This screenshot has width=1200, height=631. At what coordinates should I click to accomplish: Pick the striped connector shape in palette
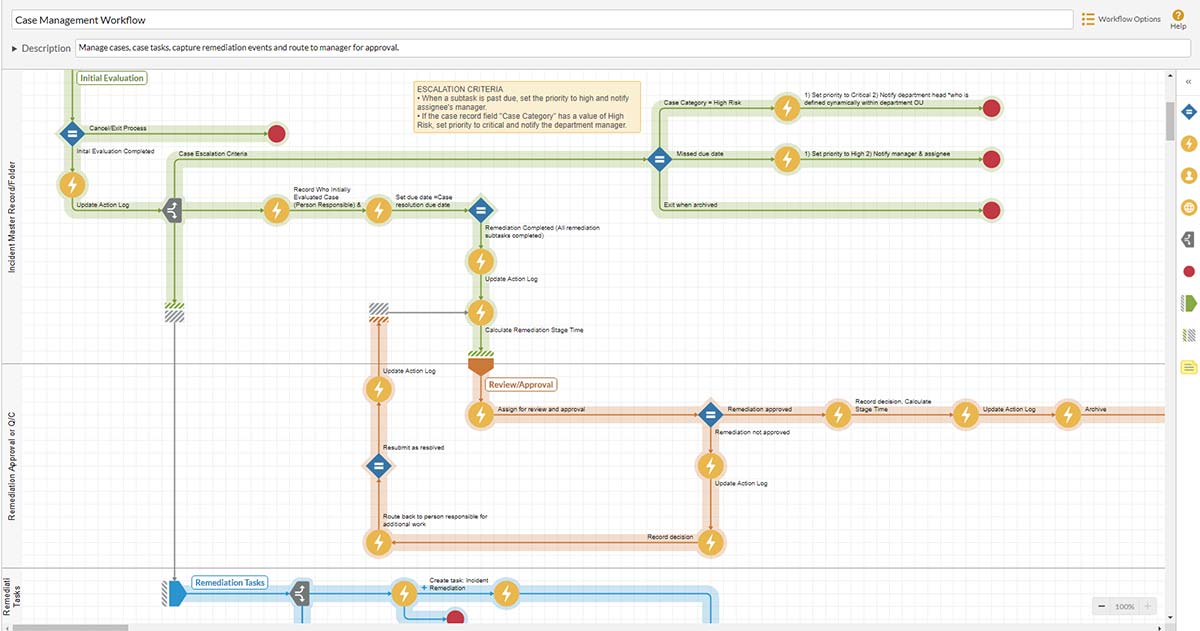tap(1189, 335)
